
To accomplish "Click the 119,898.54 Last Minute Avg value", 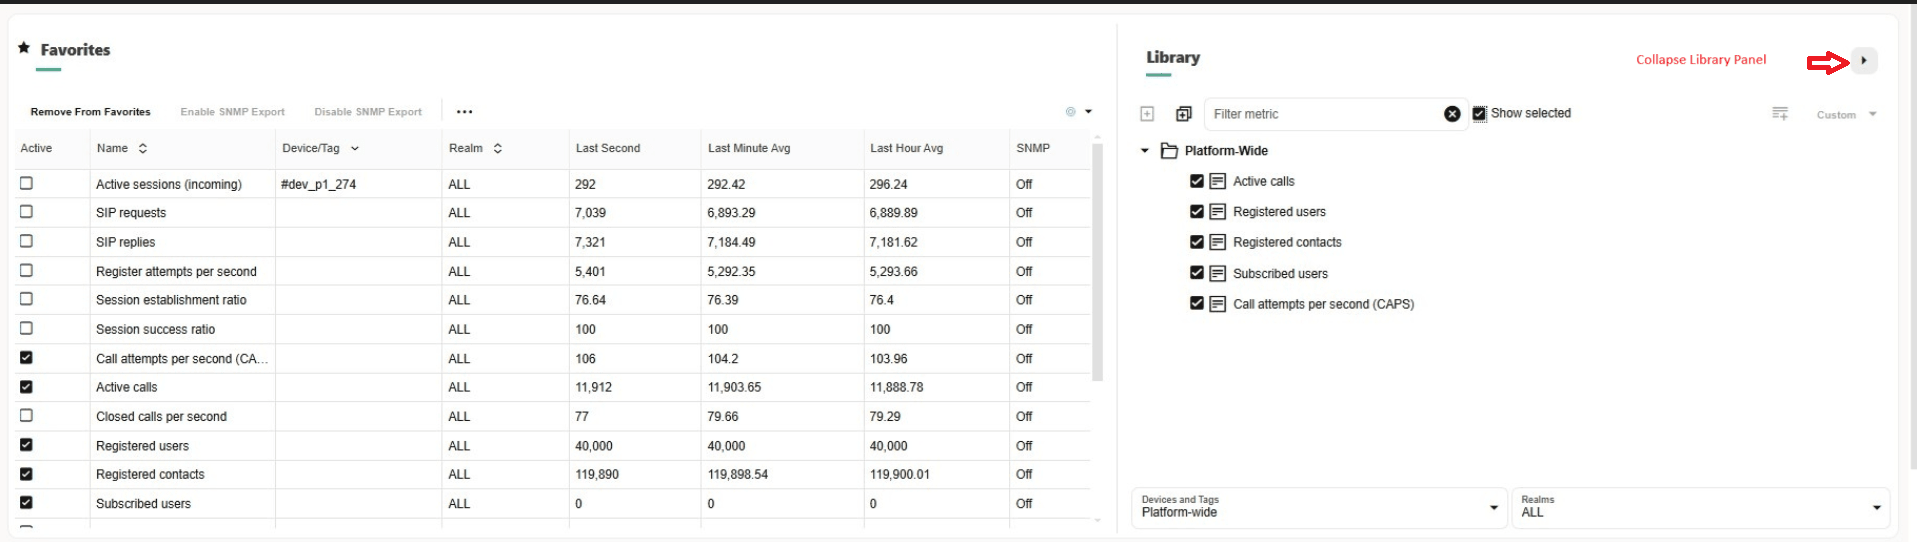I will pos(737,474).
